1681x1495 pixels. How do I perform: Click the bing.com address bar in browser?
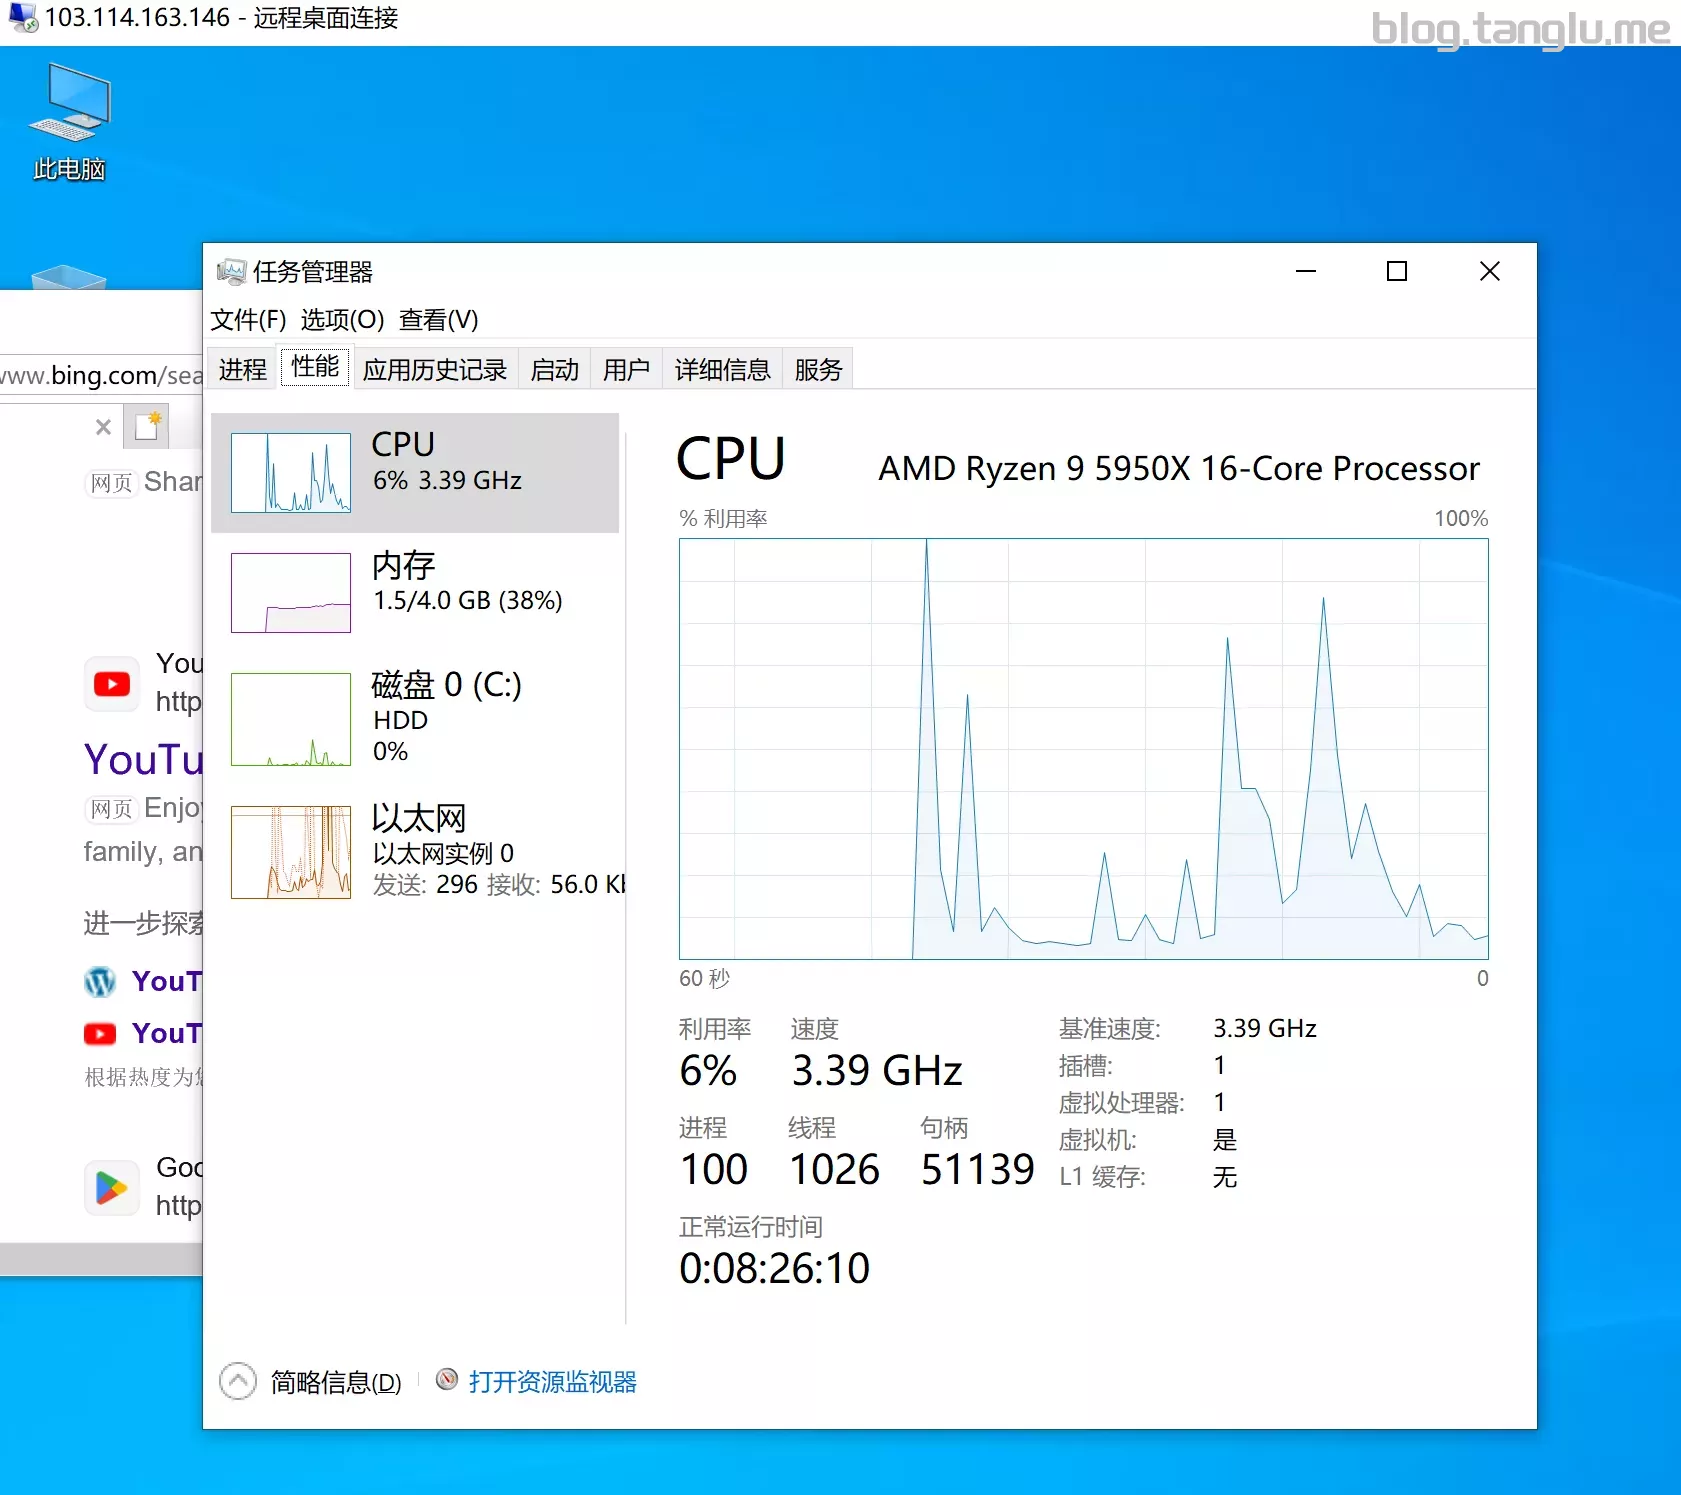101,375
